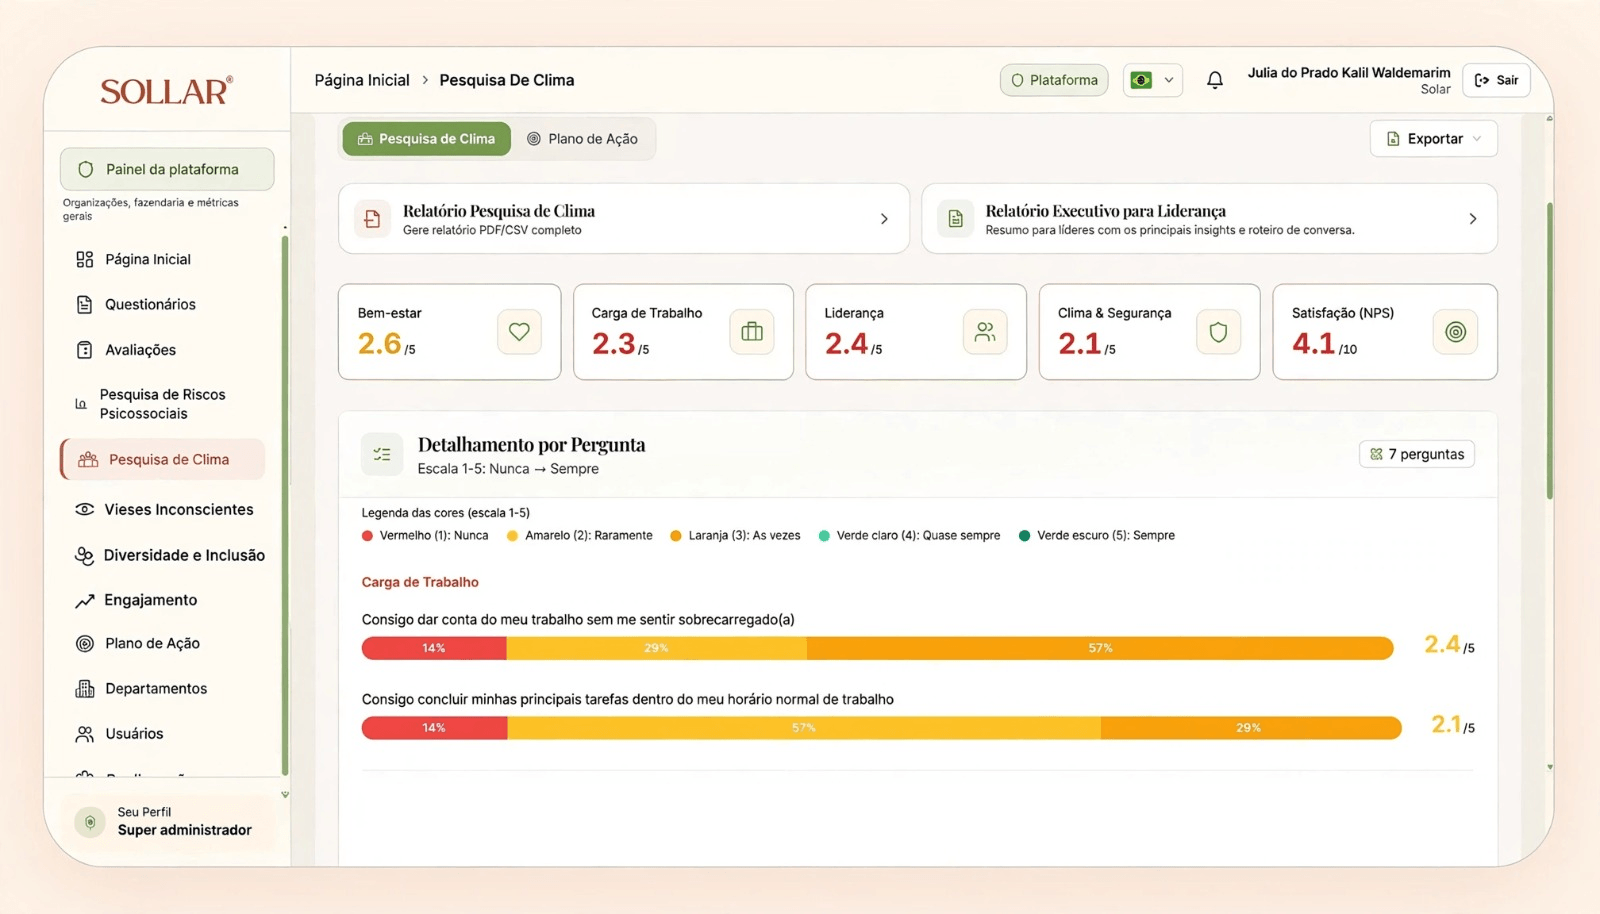Switch to Plano de Ação tab
The height and width of the screenshot is (914, 1600).
[x=583, y=139]
